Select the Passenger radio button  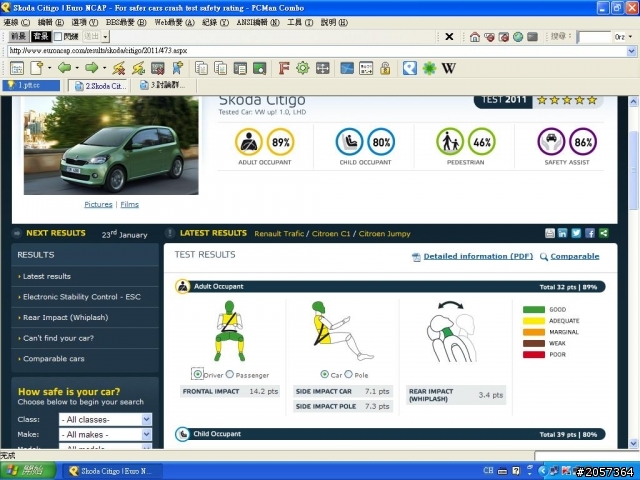click(x=230, y=374)
